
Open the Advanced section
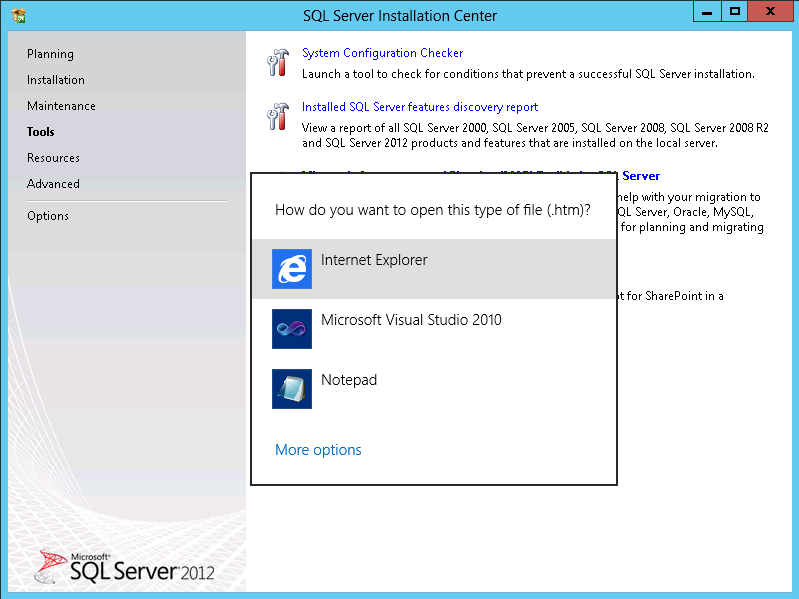tap(54, 184)
